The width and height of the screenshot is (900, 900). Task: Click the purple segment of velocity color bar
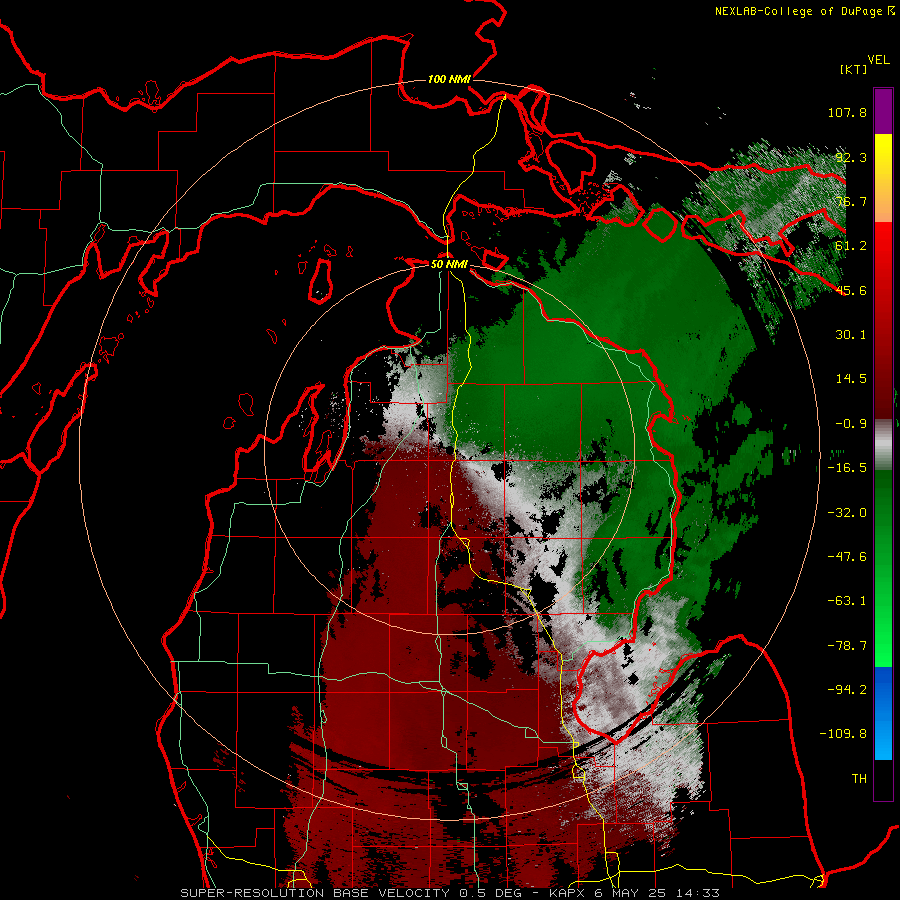(x=883, y=111)
